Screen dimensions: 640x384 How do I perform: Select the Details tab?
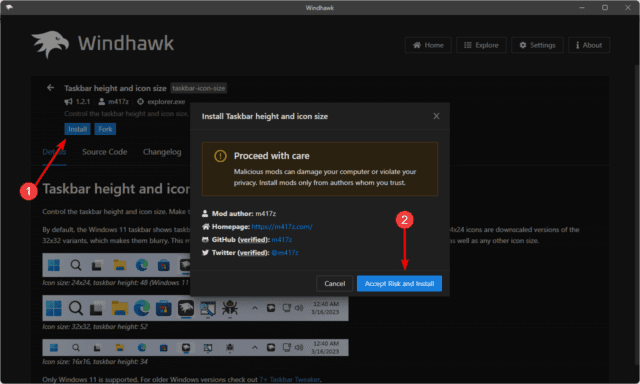[54, 152]
